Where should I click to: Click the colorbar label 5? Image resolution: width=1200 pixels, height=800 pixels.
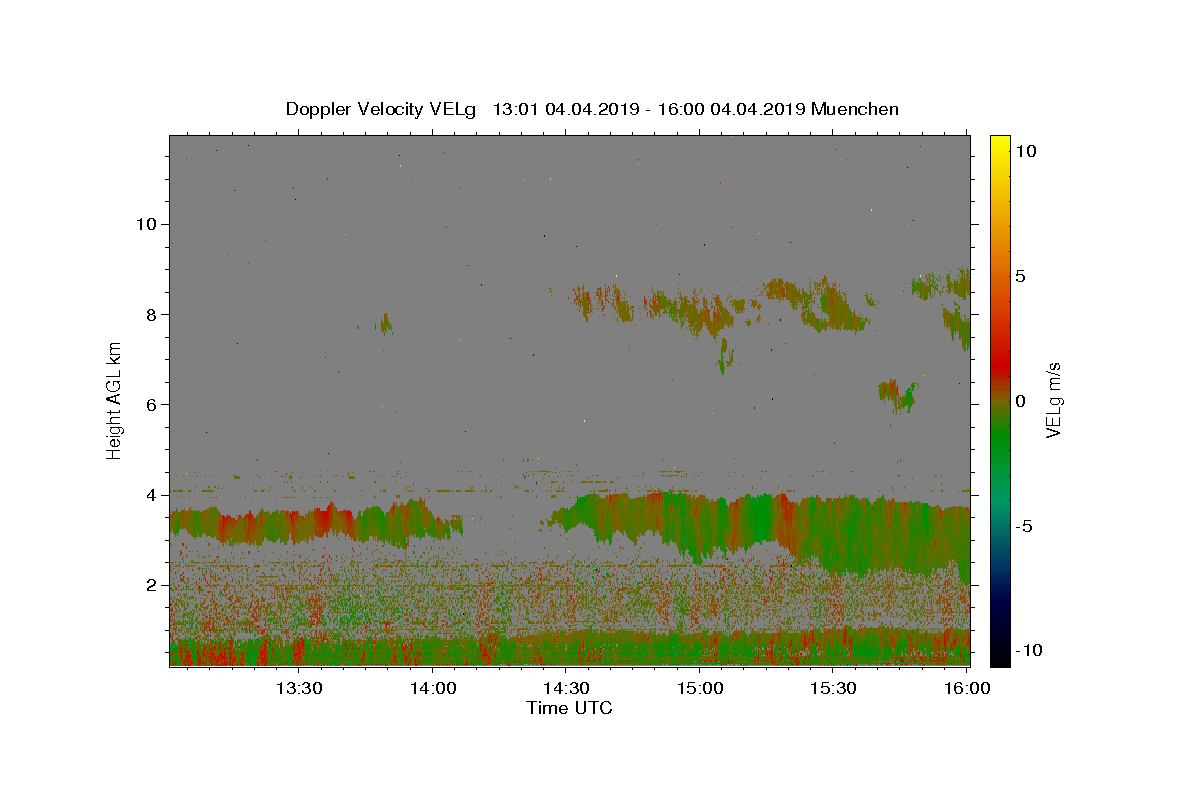pyautogui.click(x=1019, y=276)
